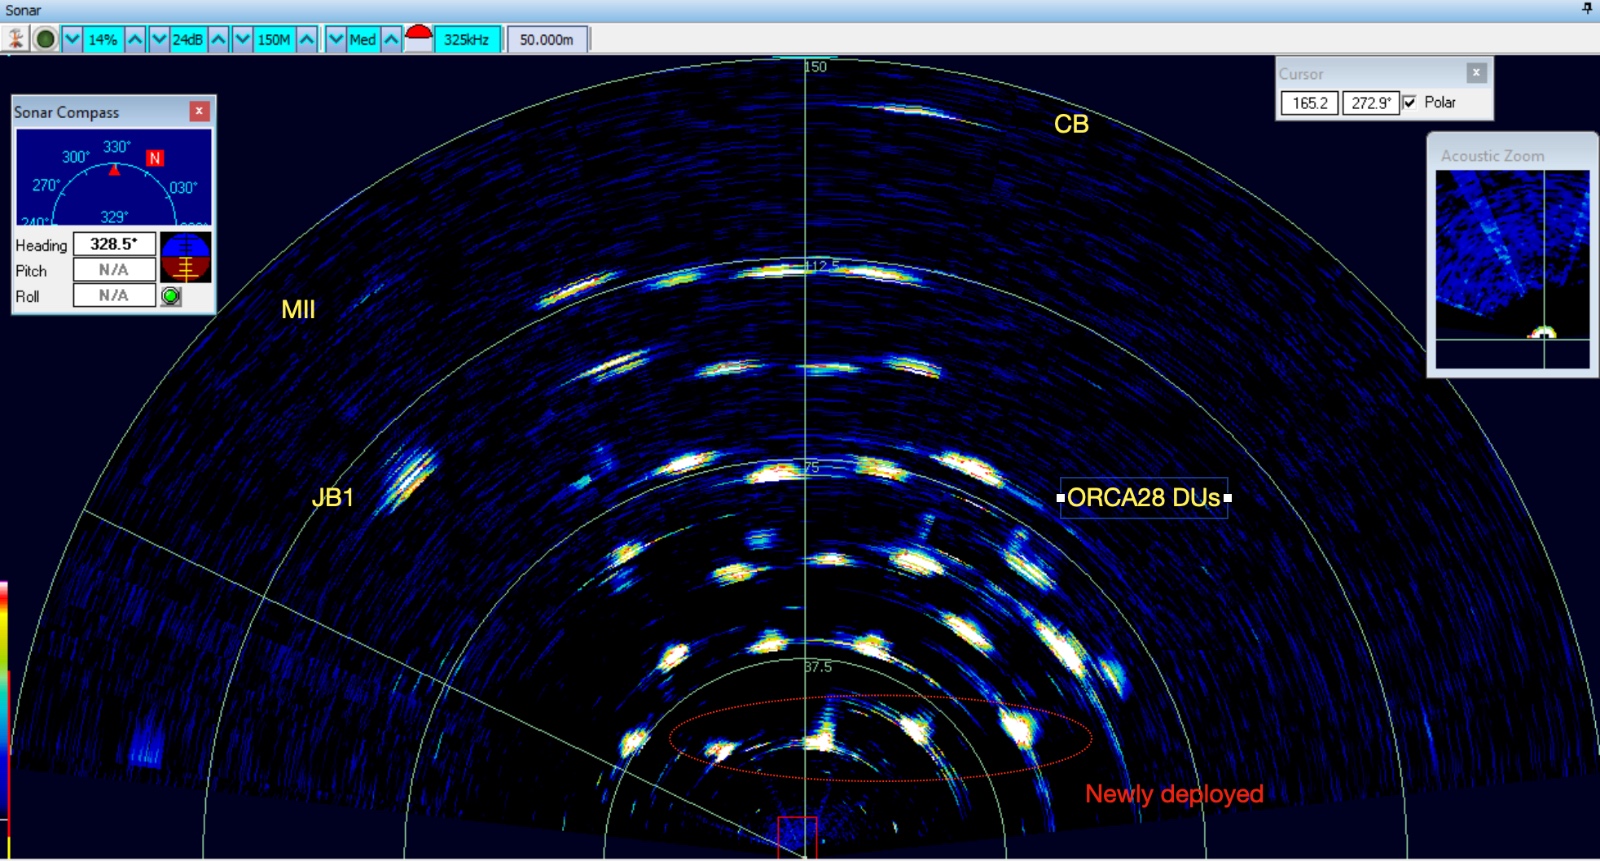The width and height of the screenshot is (1600, 861).
Task: Lower the Med speed setting
Action: coord(336,39)
